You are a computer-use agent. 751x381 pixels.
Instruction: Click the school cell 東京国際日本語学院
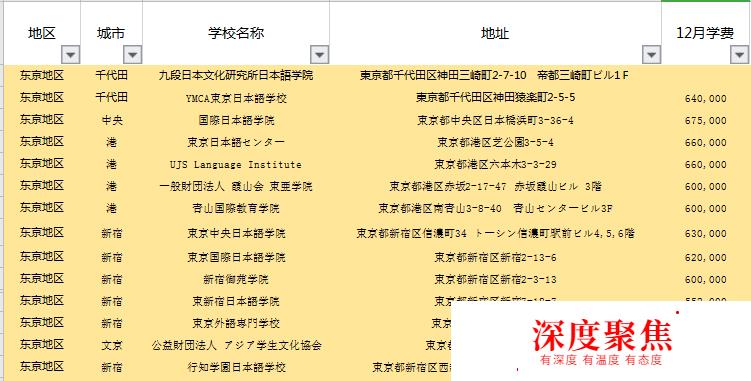point(236,257)
